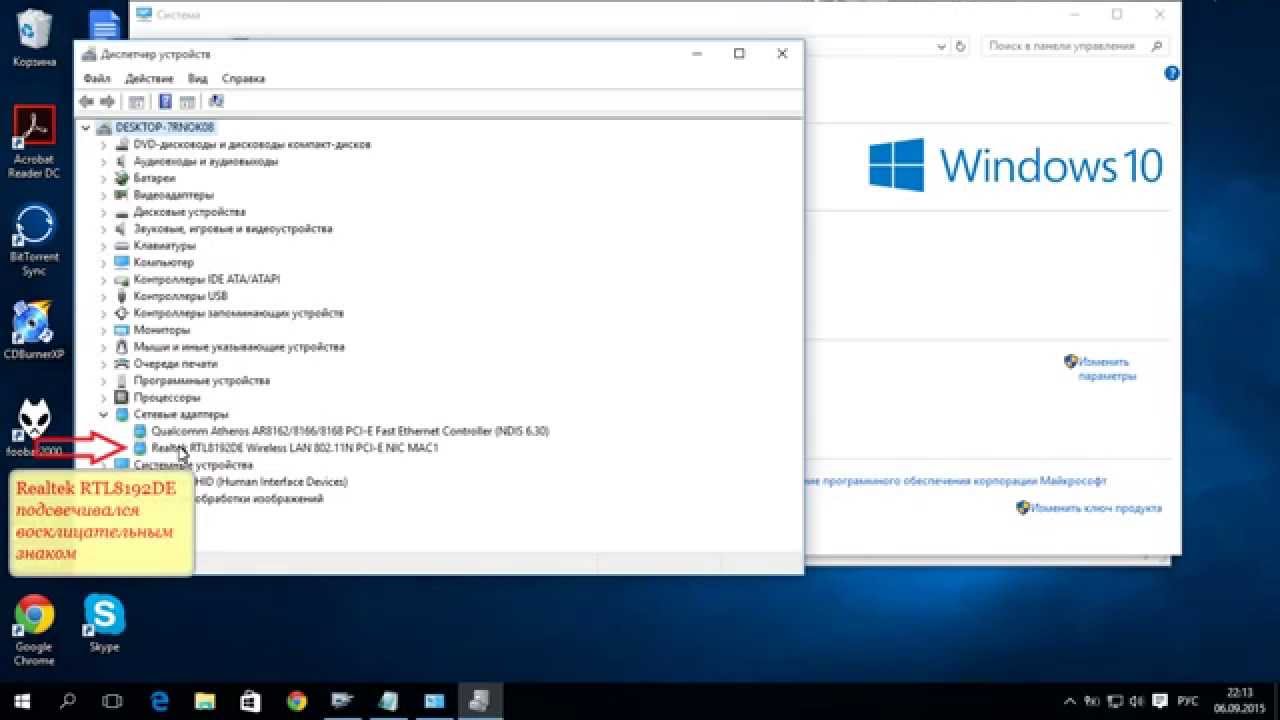
Task: Open the Действие menu
Action: 149,78
